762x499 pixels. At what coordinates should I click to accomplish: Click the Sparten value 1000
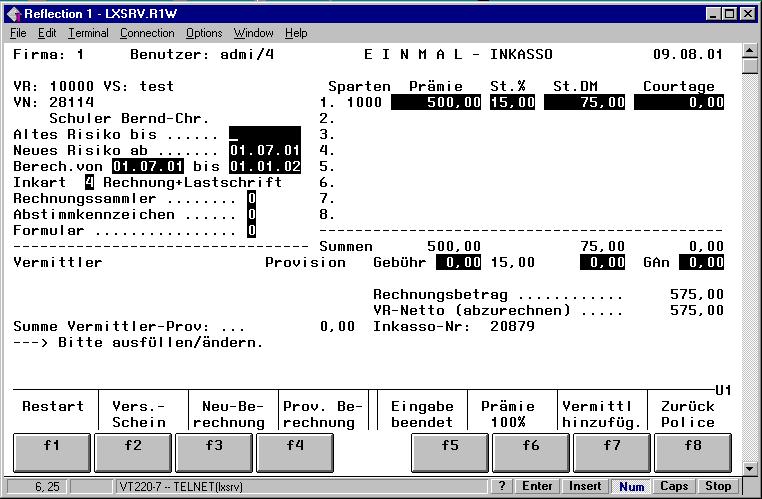364,102
